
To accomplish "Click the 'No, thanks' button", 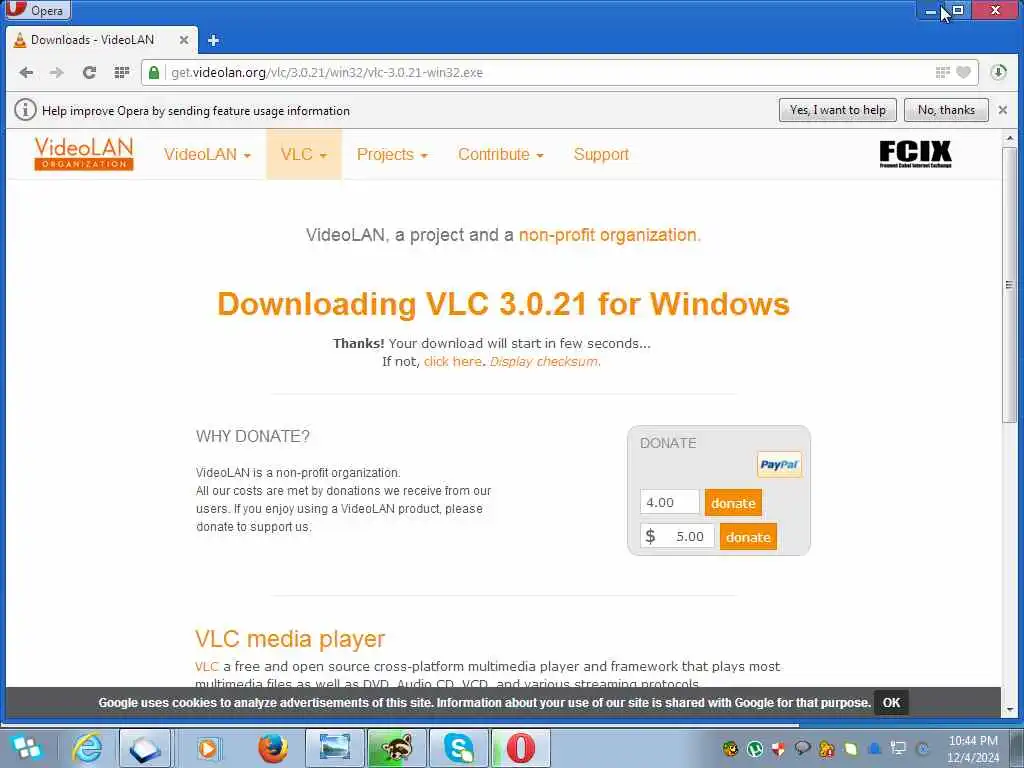I will pyautogui.click(x=946, y=110).
